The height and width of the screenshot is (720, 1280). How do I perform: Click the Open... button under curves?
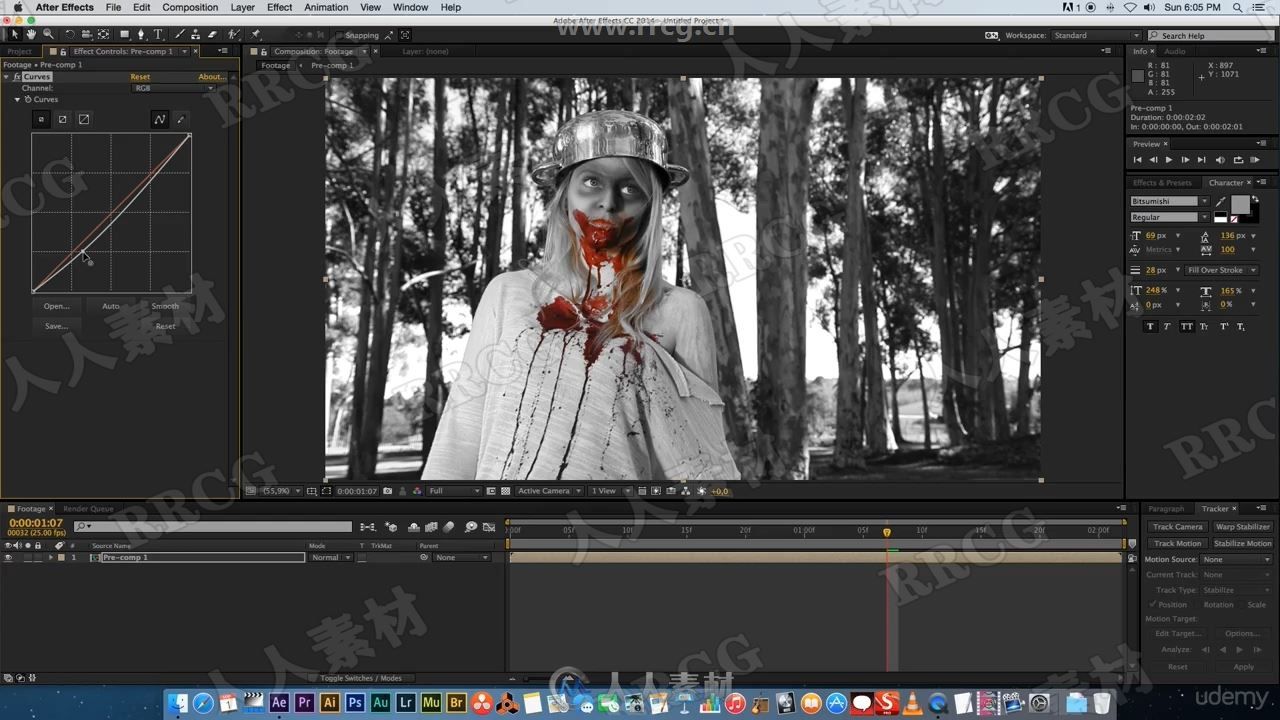56,306
